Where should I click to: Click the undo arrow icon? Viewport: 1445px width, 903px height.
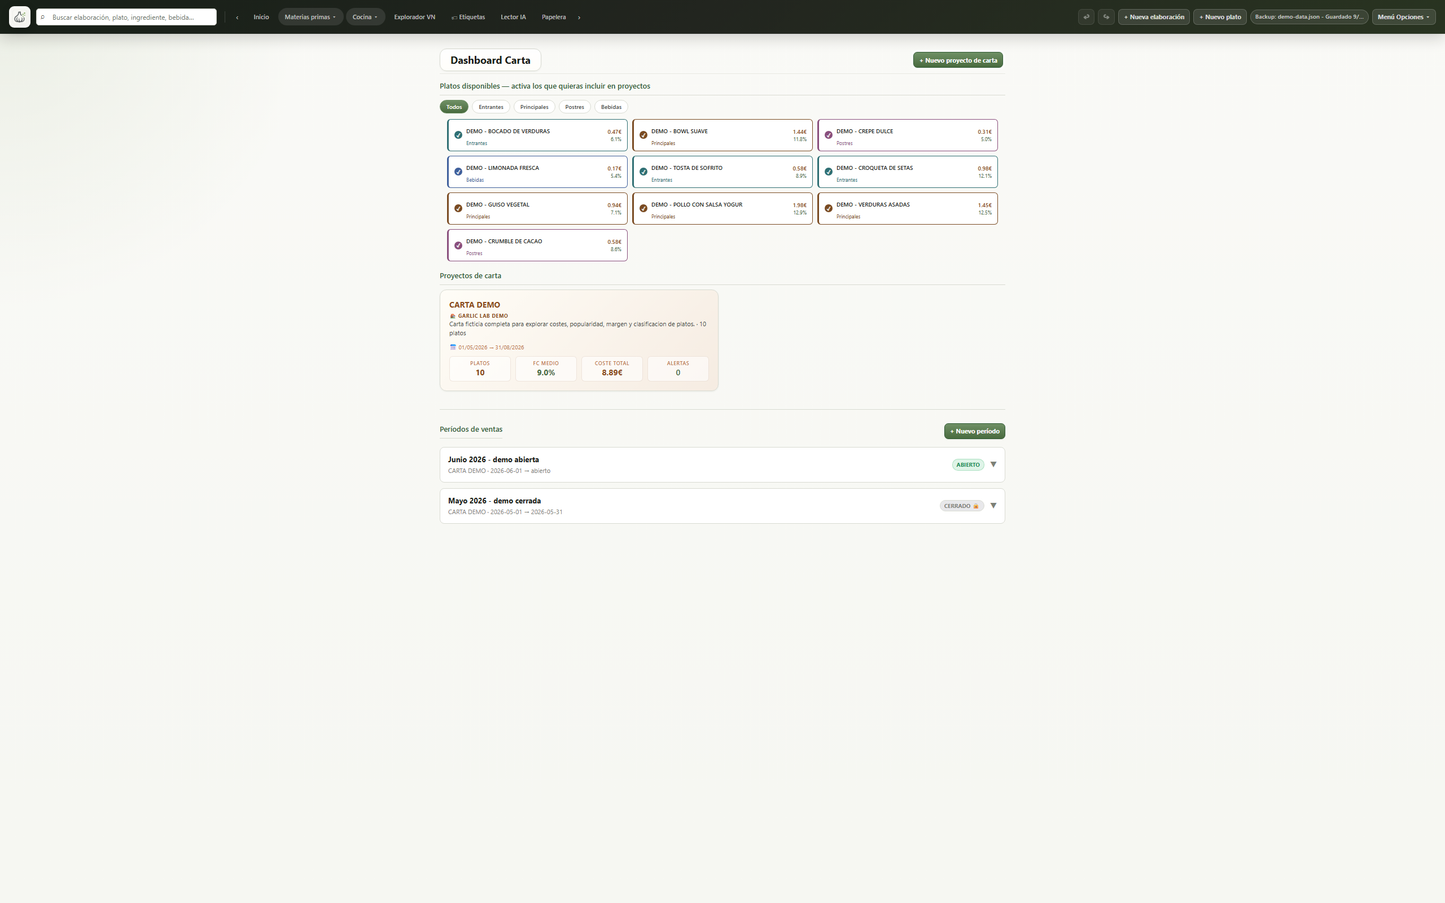(1086, 17)
